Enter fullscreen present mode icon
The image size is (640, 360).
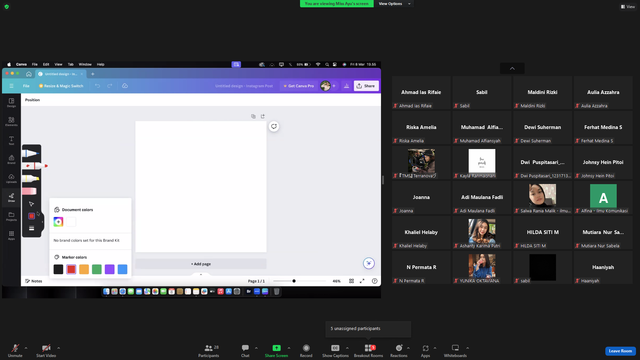click(362, 281)
